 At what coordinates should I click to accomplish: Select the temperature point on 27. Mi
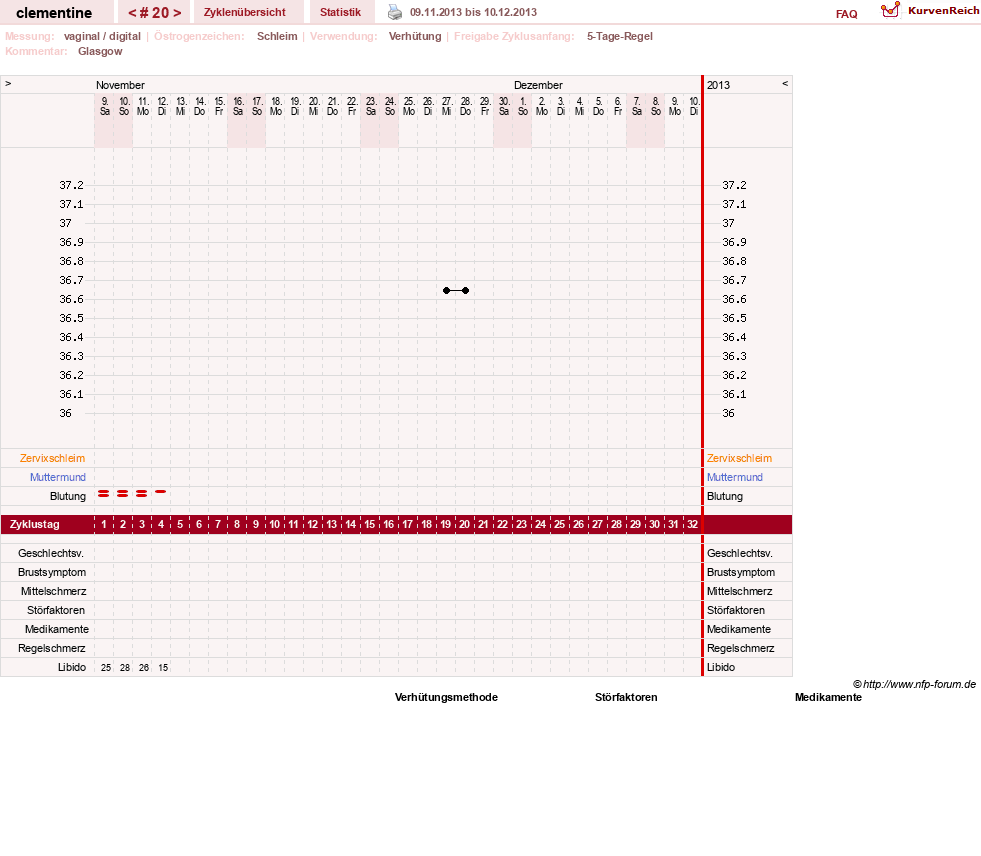[x=446, y=290]
